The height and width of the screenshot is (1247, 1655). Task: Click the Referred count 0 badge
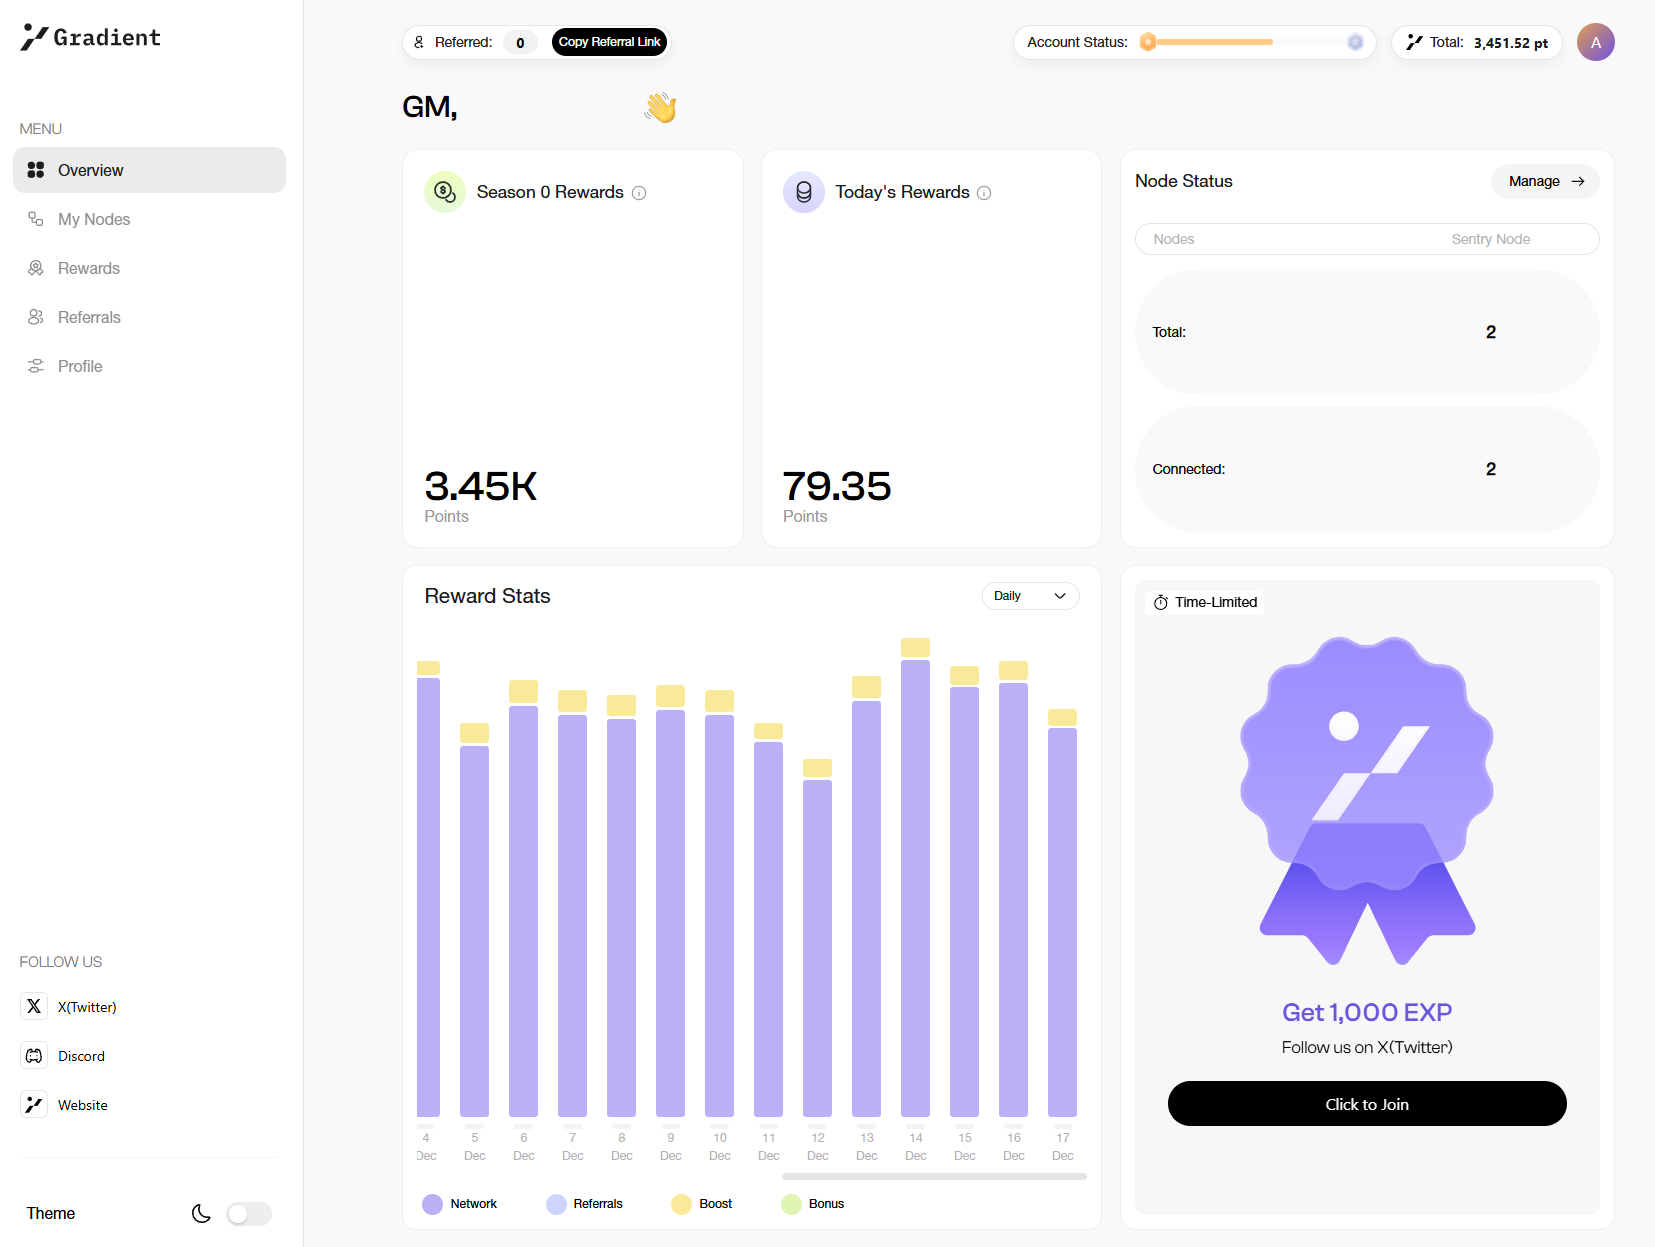pos(520,42)
